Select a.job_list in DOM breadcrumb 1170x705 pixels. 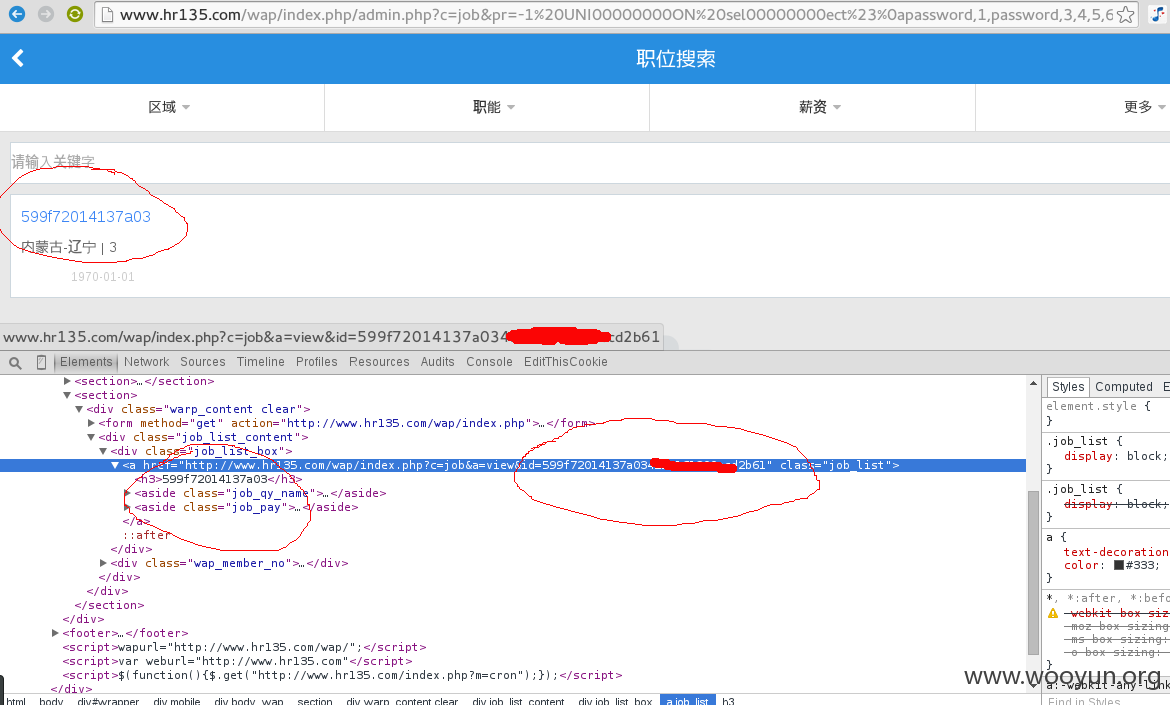tap(687, 701)
